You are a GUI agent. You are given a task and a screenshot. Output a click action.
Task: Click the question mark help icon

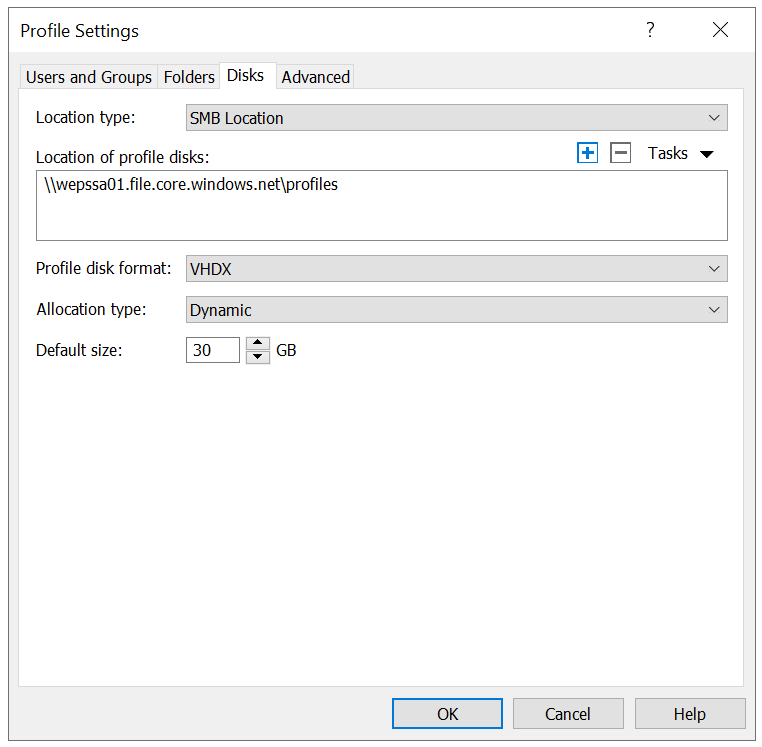[x=650, y=30]
